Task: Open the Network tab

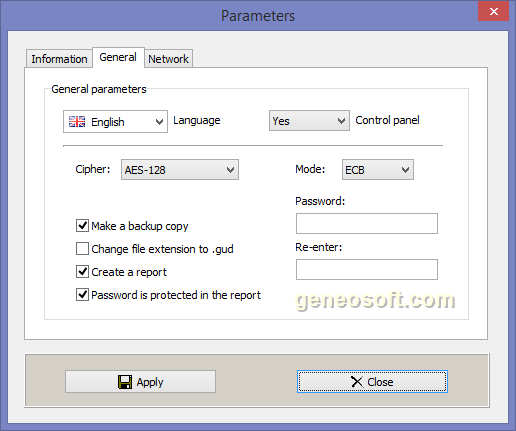Action: 169,59
